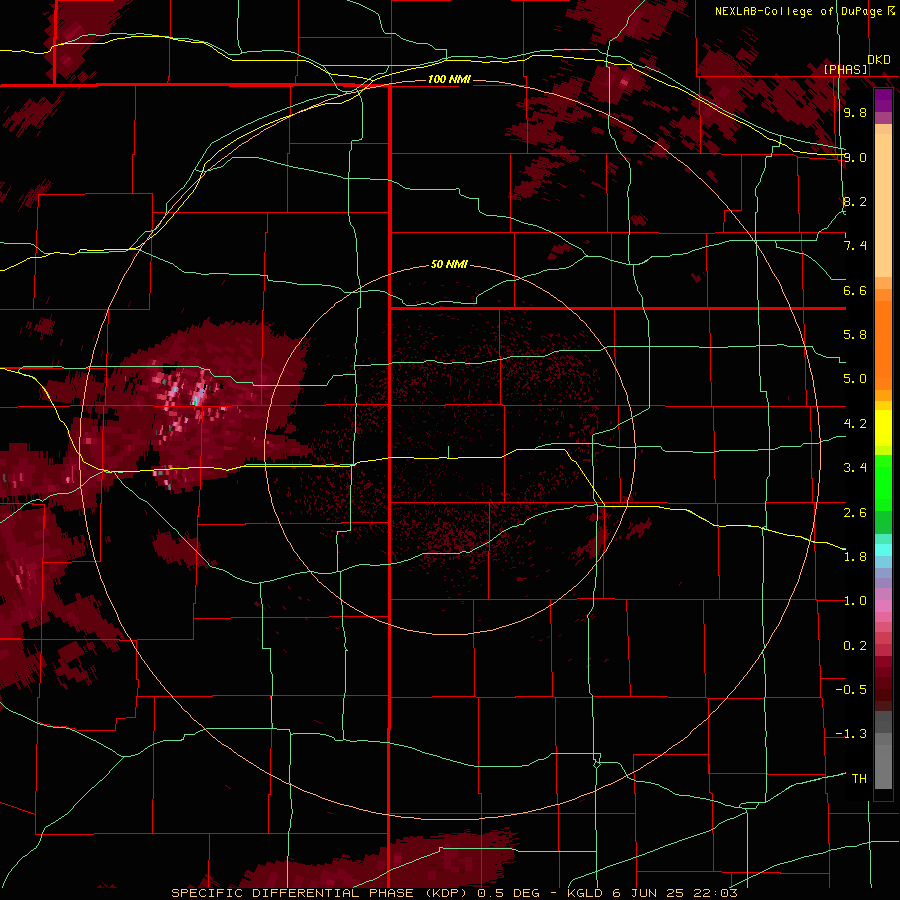Click the 1.8 value on the scale
This screenshot has width=900, height=900.
click(855, 557)
